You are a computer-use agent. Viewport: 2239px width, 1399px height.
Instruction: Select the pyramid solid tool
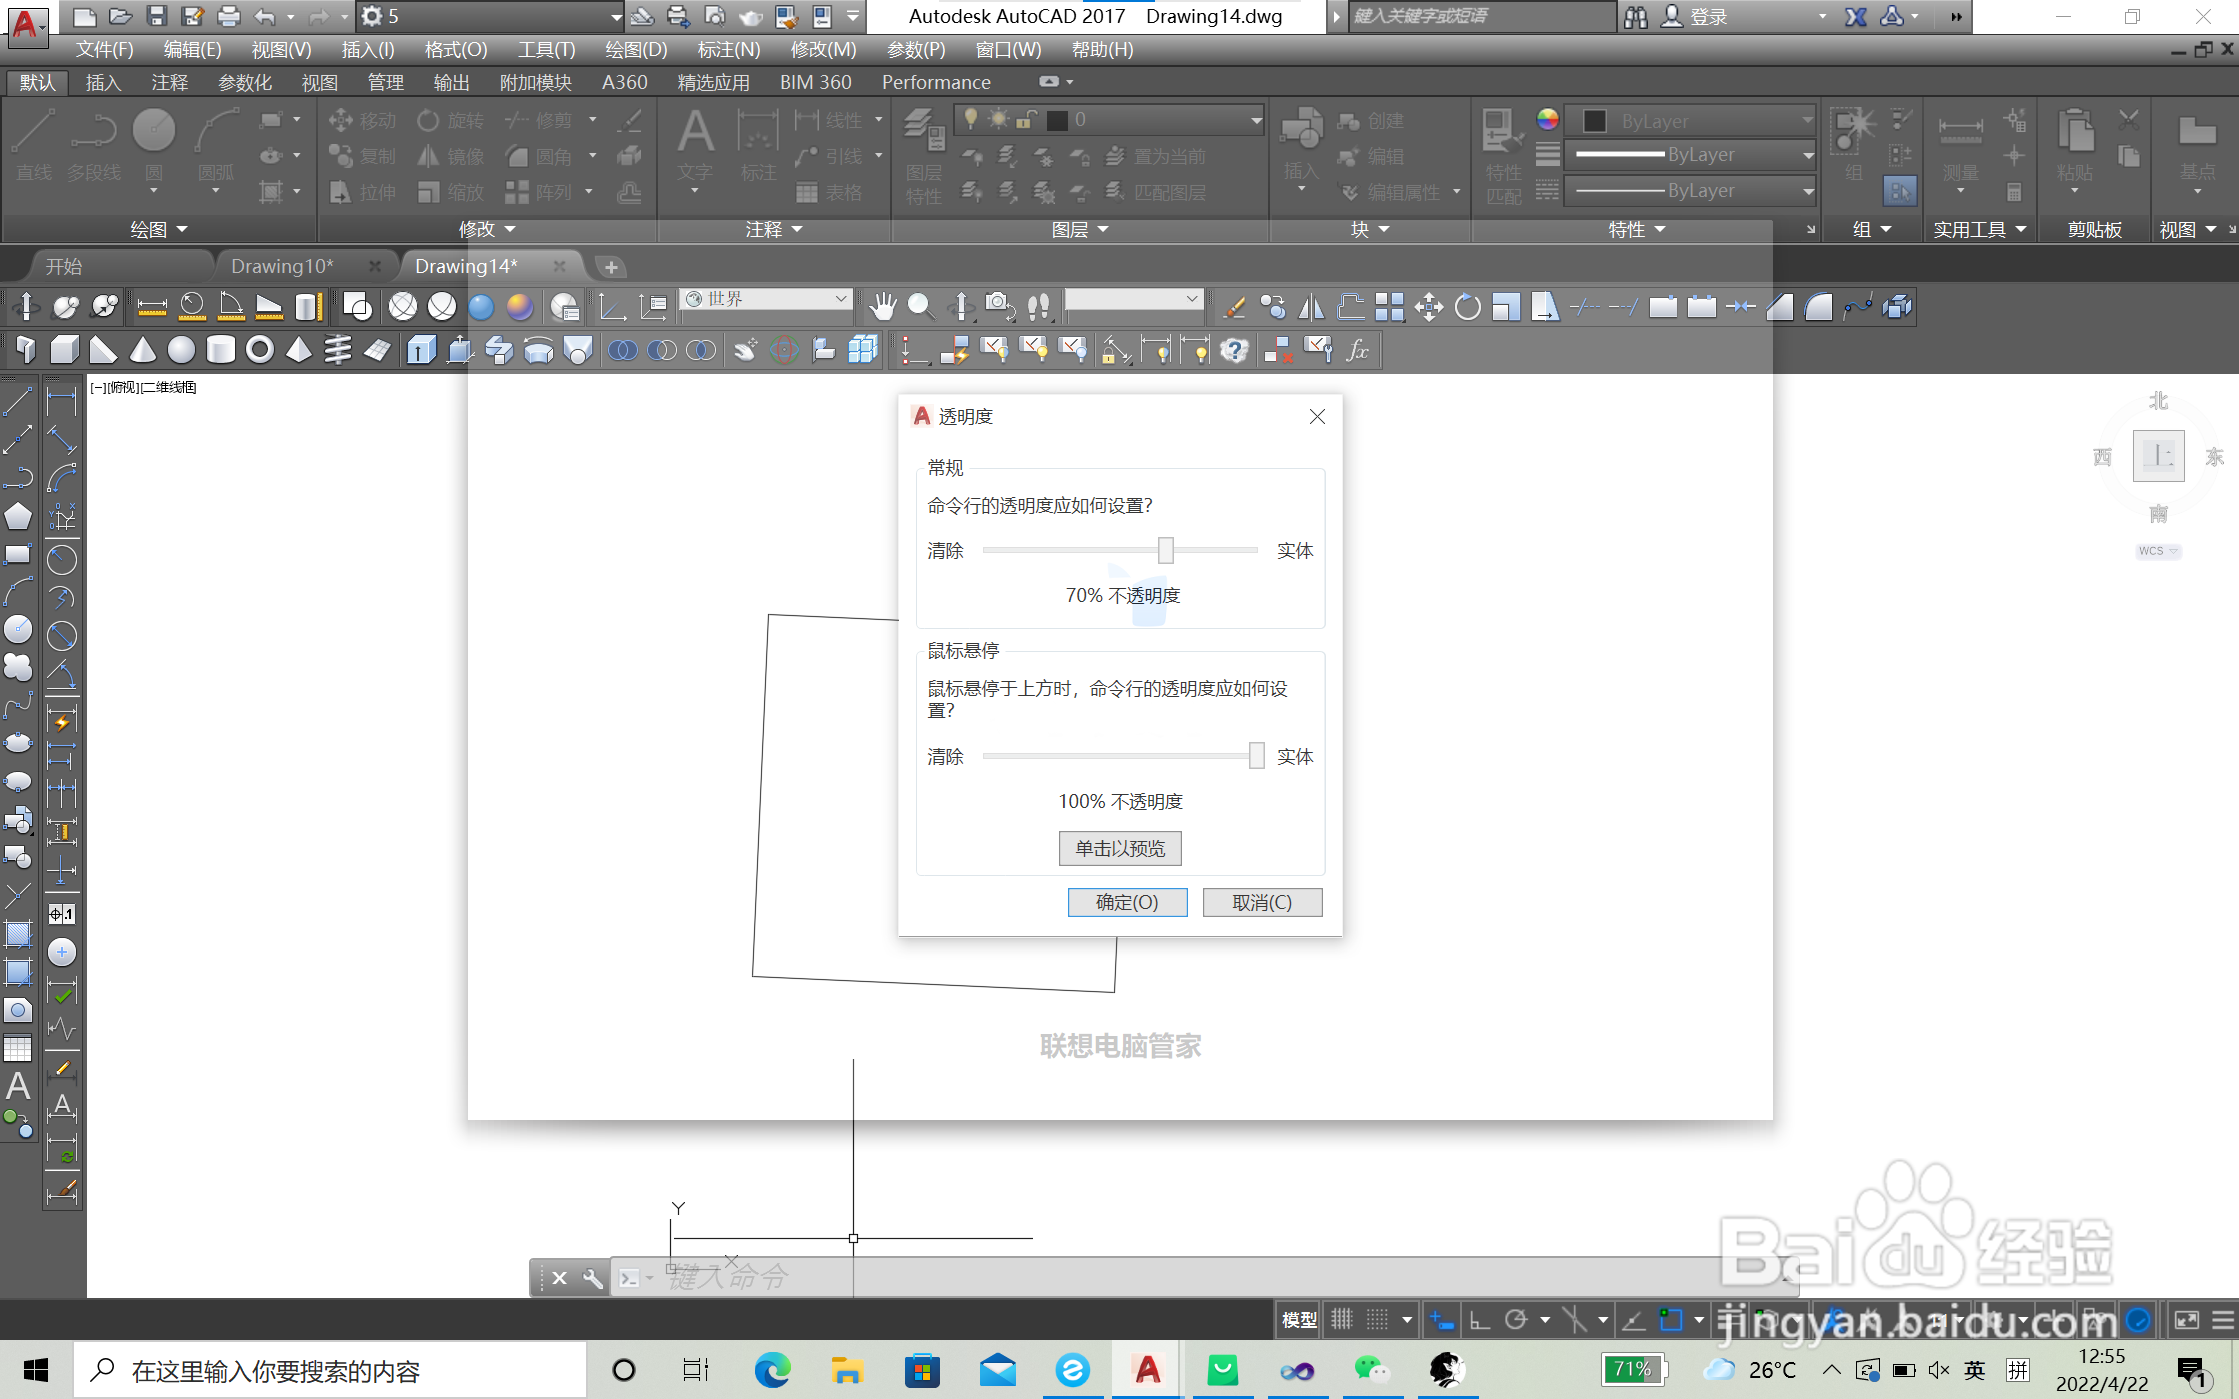[298, 350]
